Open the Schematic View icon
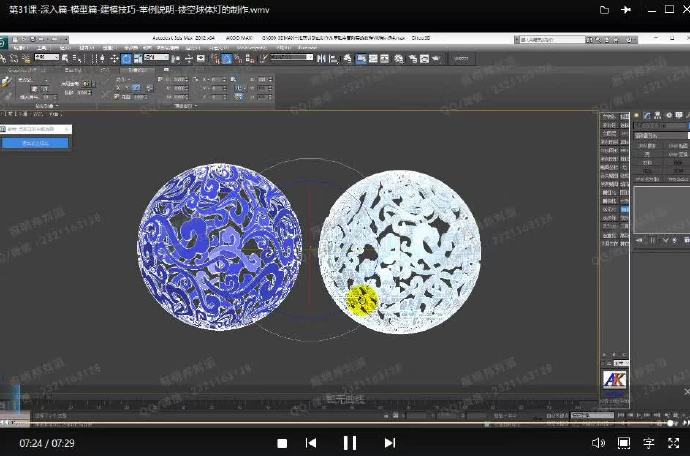690x456 pixels. tap(384, 59)
